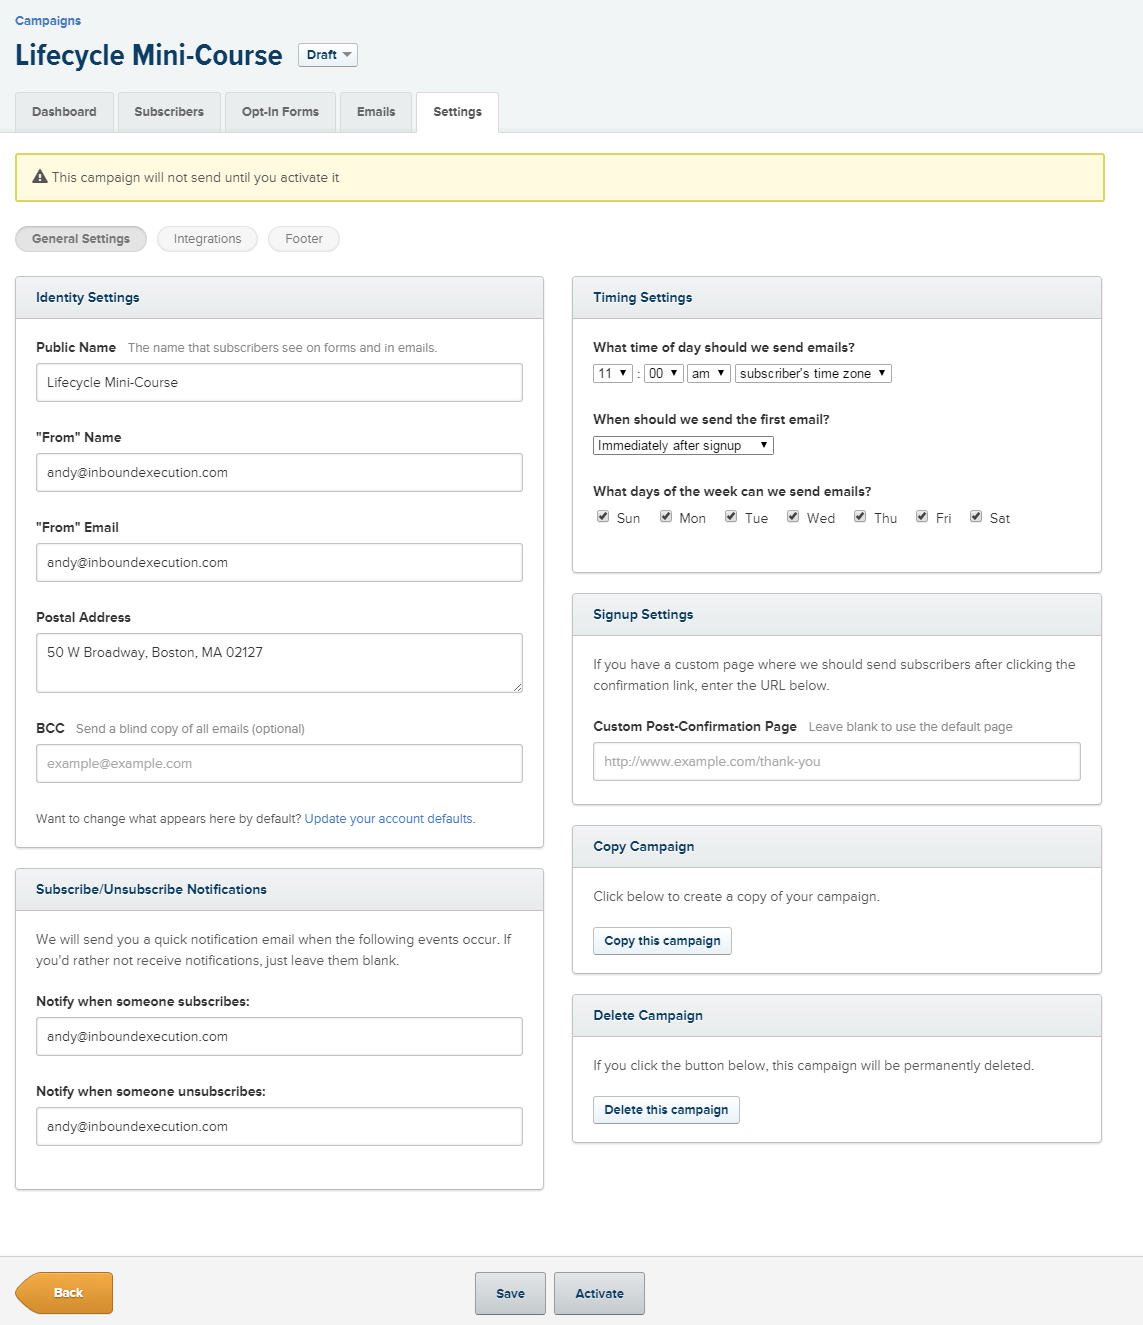Click Copy this campaign button

[x=662, y=941]
